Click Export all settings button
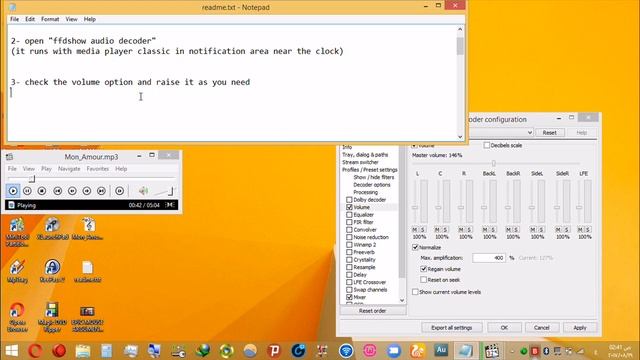Image resolution: width=640 pixels, height=360 pixels. (451, 328)
